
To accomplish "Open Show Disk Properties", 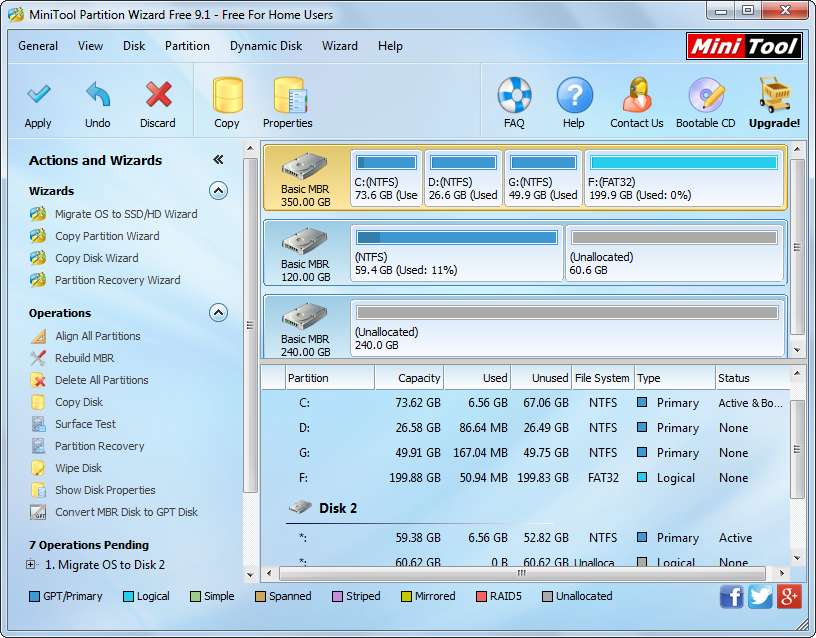I will [x=105, y=490].
